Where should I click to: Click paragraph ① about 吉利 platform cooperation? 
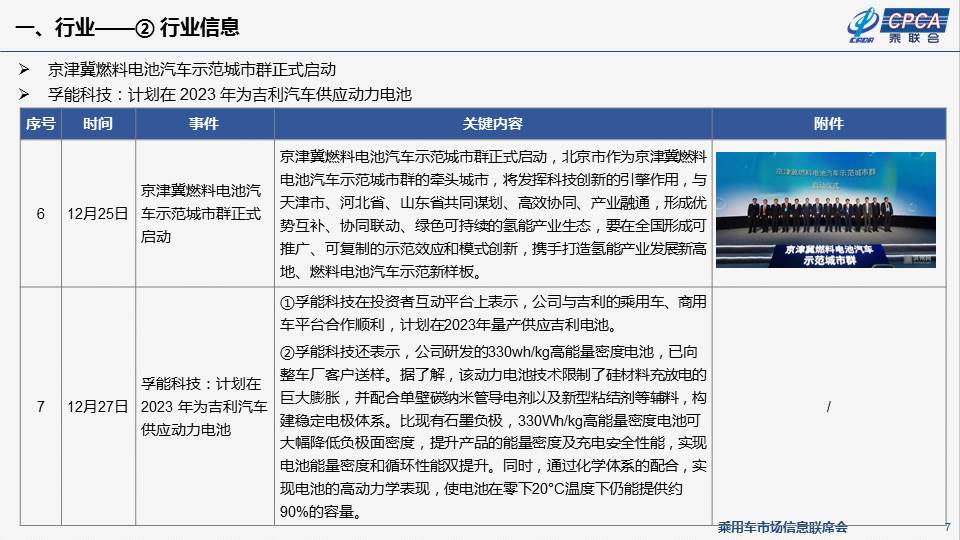click(493, 313)
